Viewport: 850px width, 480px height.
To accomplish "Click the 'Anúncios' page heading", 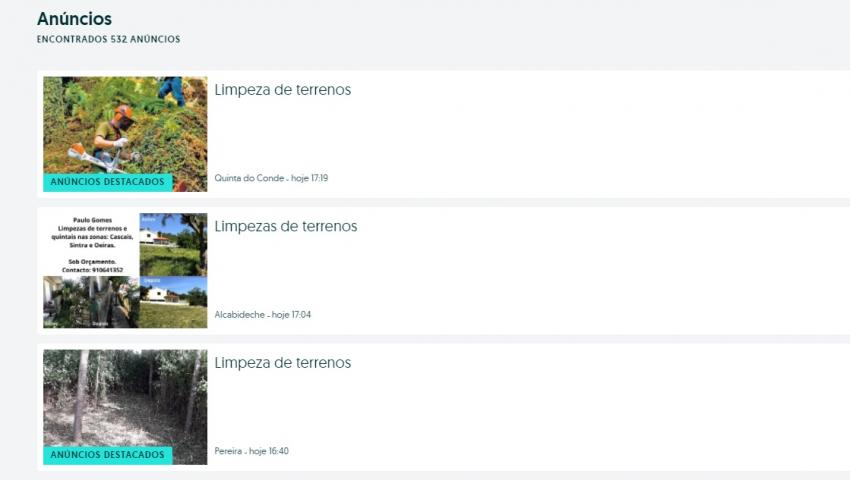I will pos(74,19).
